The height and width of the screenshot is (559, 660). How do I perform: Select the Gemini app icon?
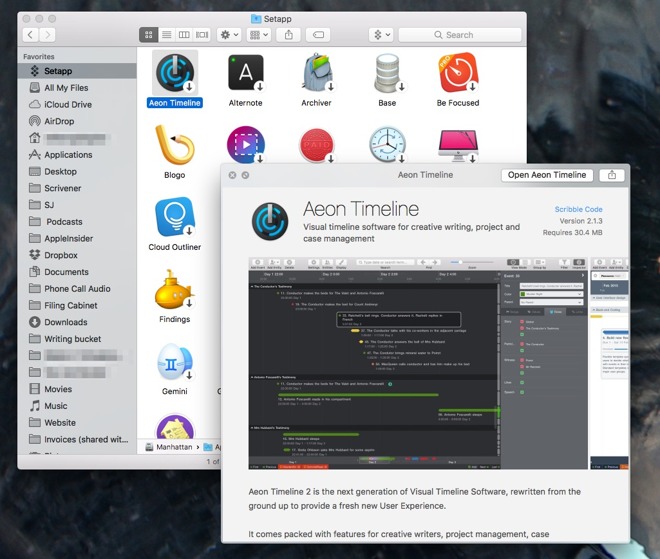tap(175, 362)
